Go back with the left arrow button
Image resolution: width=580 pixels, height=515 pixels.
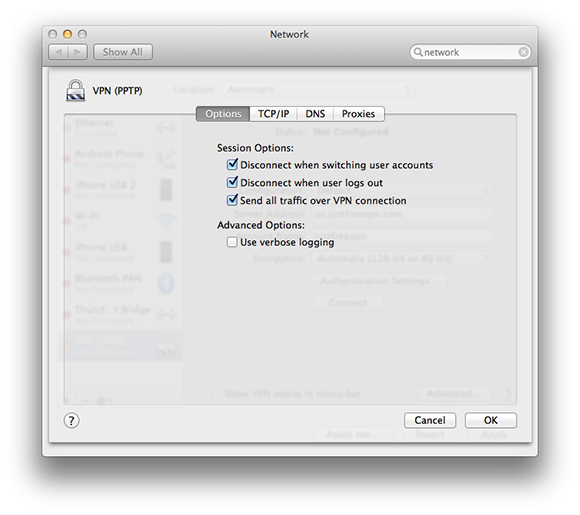click(58, 52)
